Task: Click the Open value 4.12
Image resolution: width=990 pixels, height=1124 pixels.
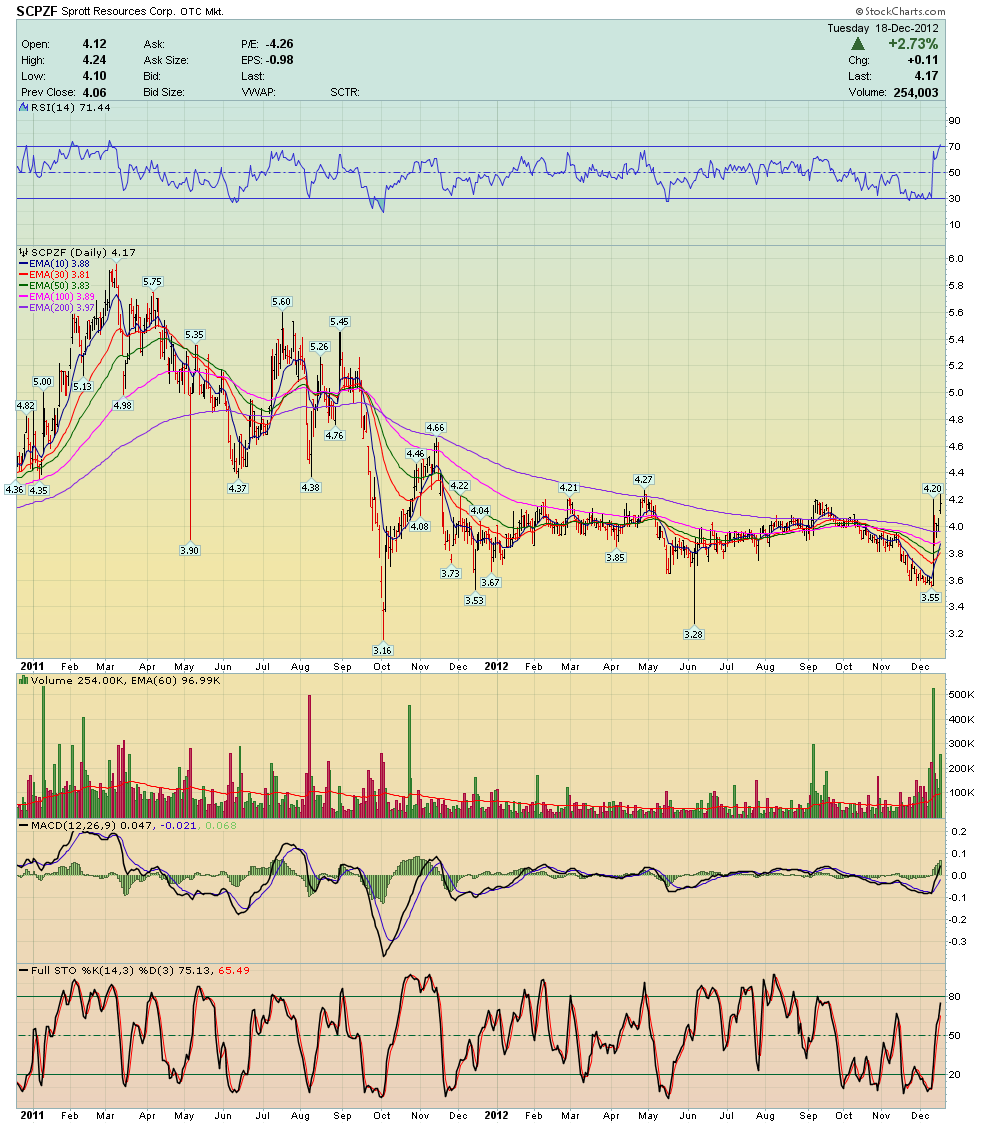Action: [95, 44]
